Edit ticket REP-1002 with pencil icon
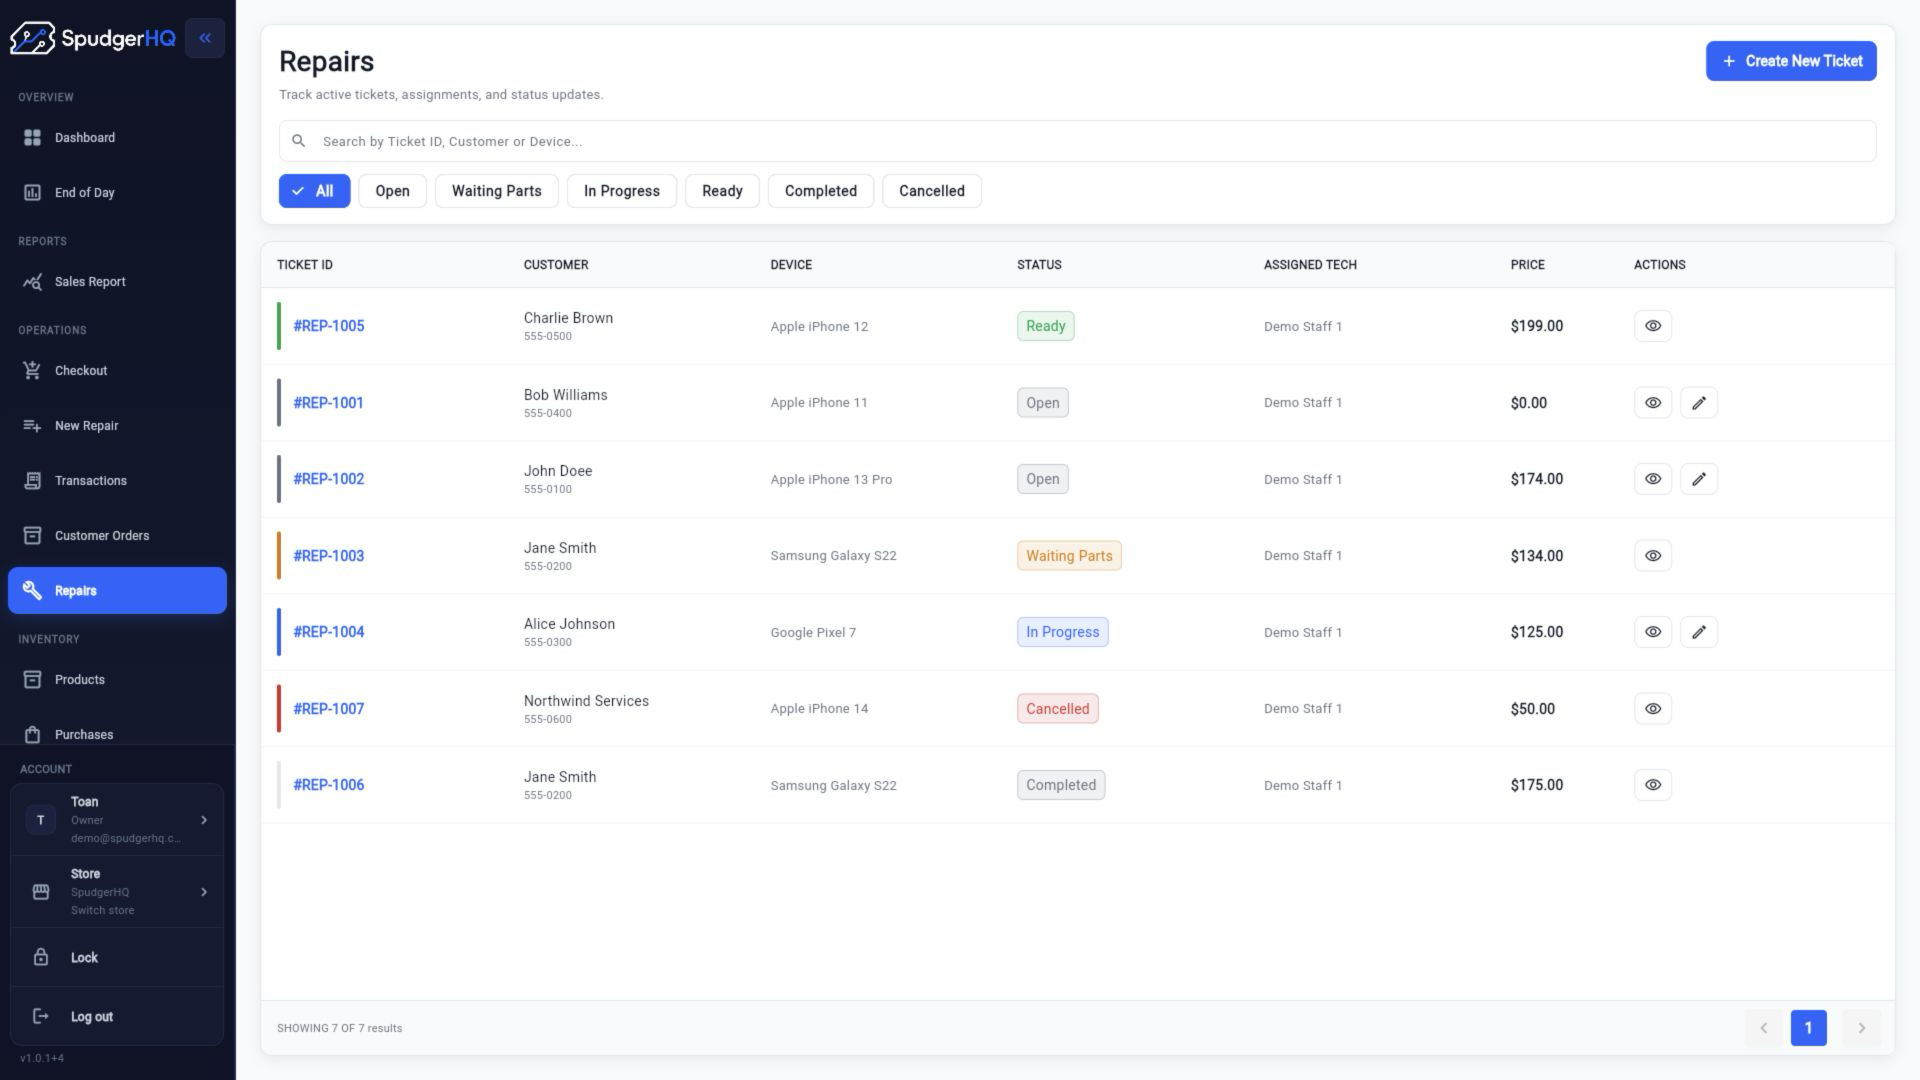This screenshot has width=1920, height=1080. pyautogui.click(x=1698, y=479)
